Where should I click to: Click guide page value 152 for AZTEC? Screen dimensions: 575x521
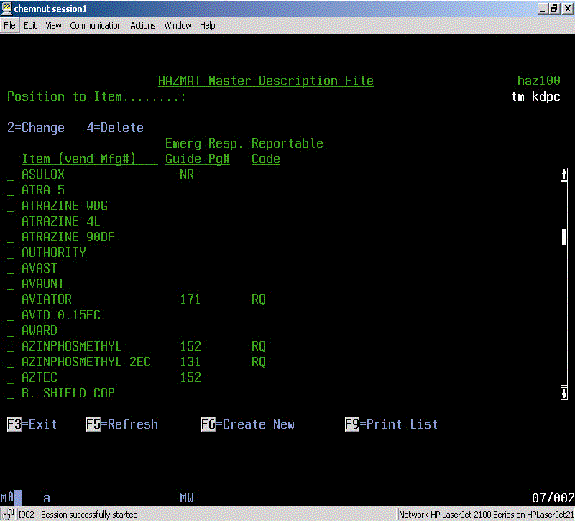click(190, 378)
